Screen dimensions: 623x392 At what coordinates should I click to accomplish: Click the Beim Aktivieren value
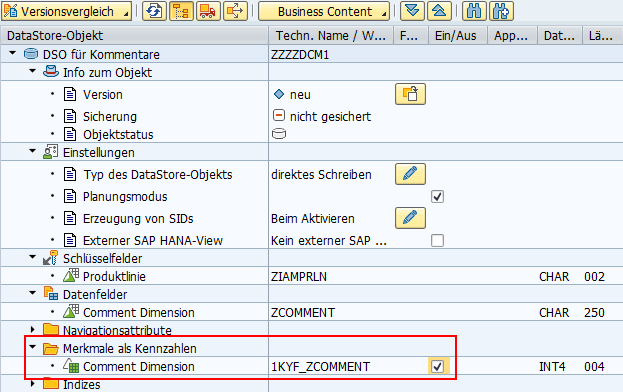click(x=313, y=218)
